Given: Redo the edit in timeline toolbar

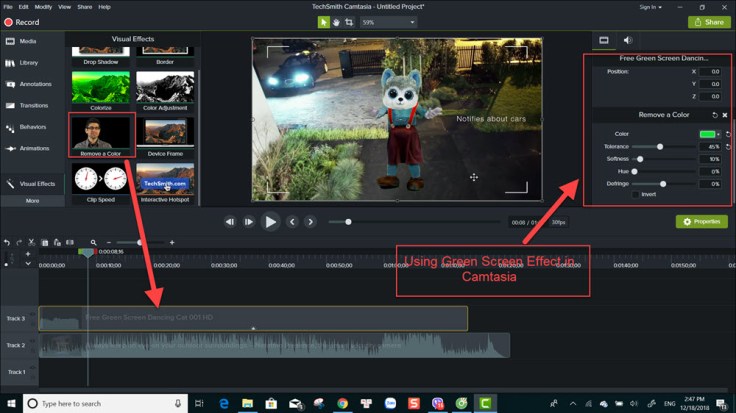Looking at the screenshot, I should [19, 243].
